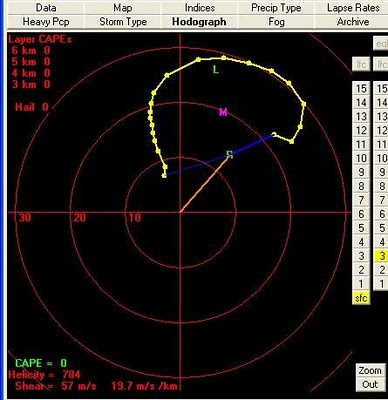Image resolution: width=388 pixels, height=400 pixels.
Task: Open the Archive tab
Action: pos(353,22)
